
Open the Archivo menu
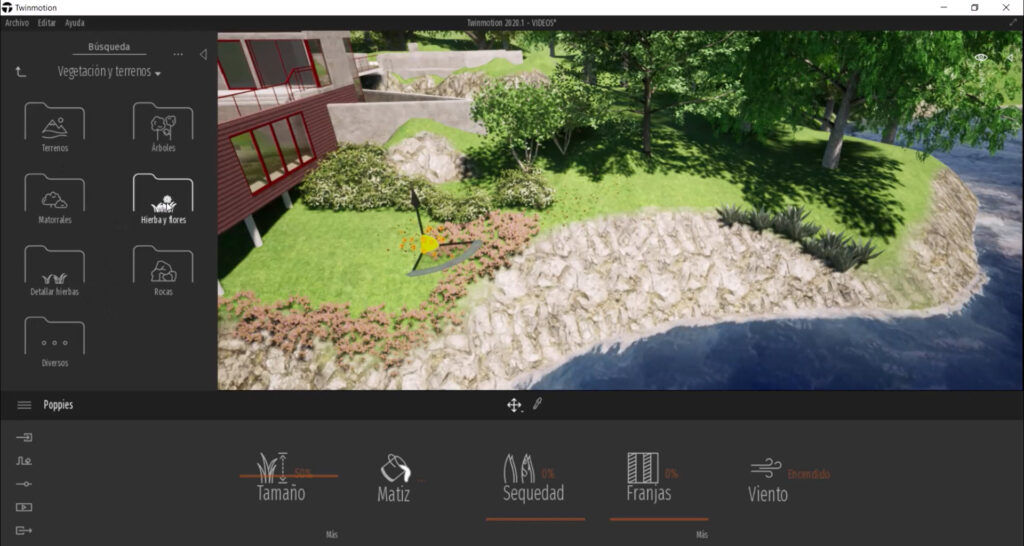pos(17,23)
